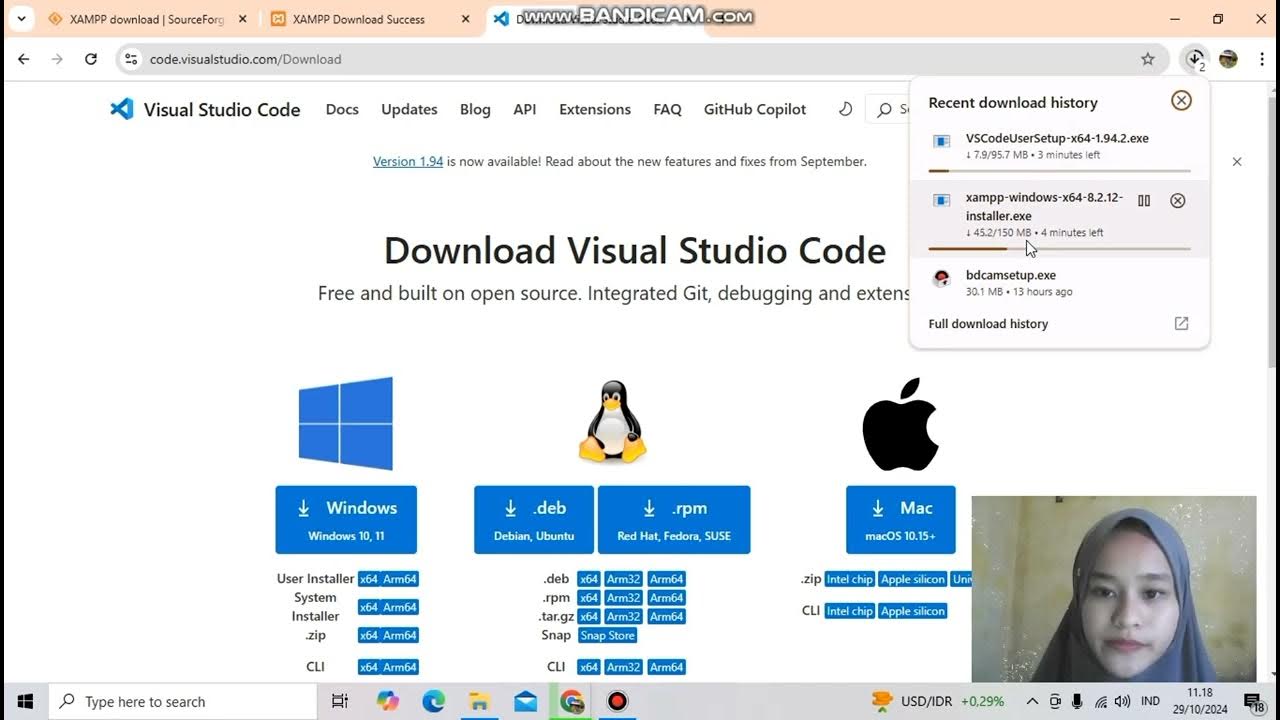
Task: Pause the xampp installer download
Action: pyautogui.click(x=1144, y=200)
